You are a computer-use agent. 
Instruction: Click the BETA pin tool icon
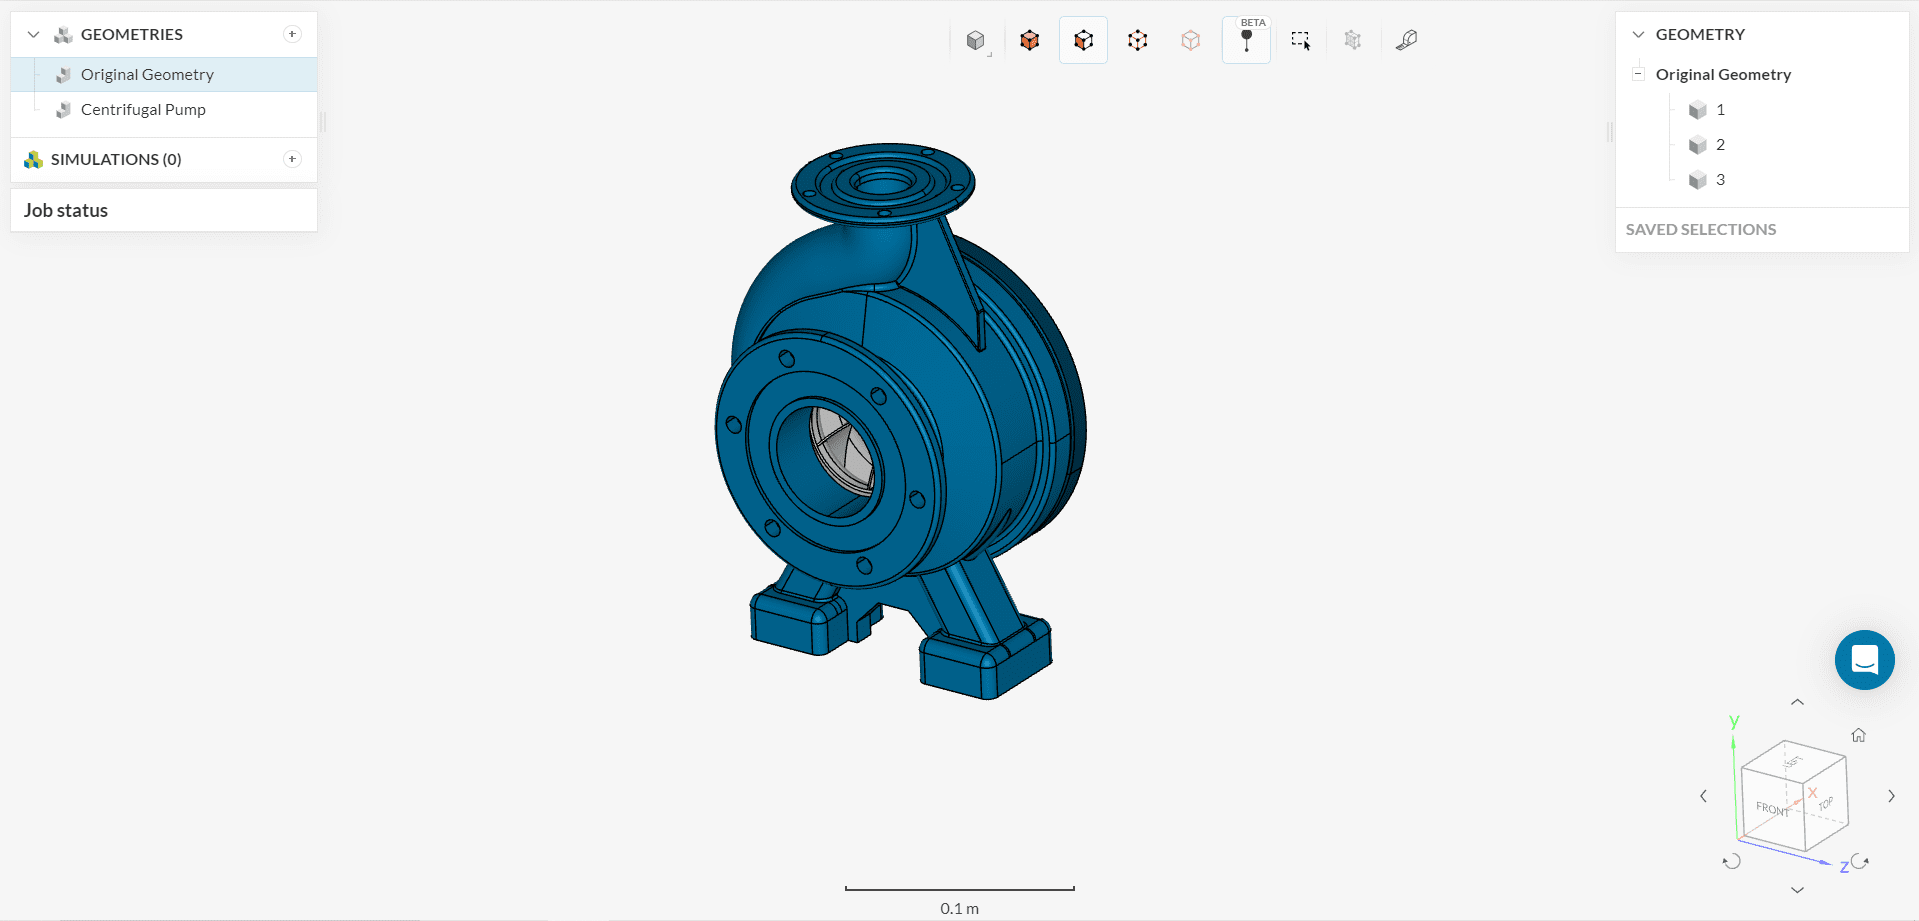[x=1246, y=41]
